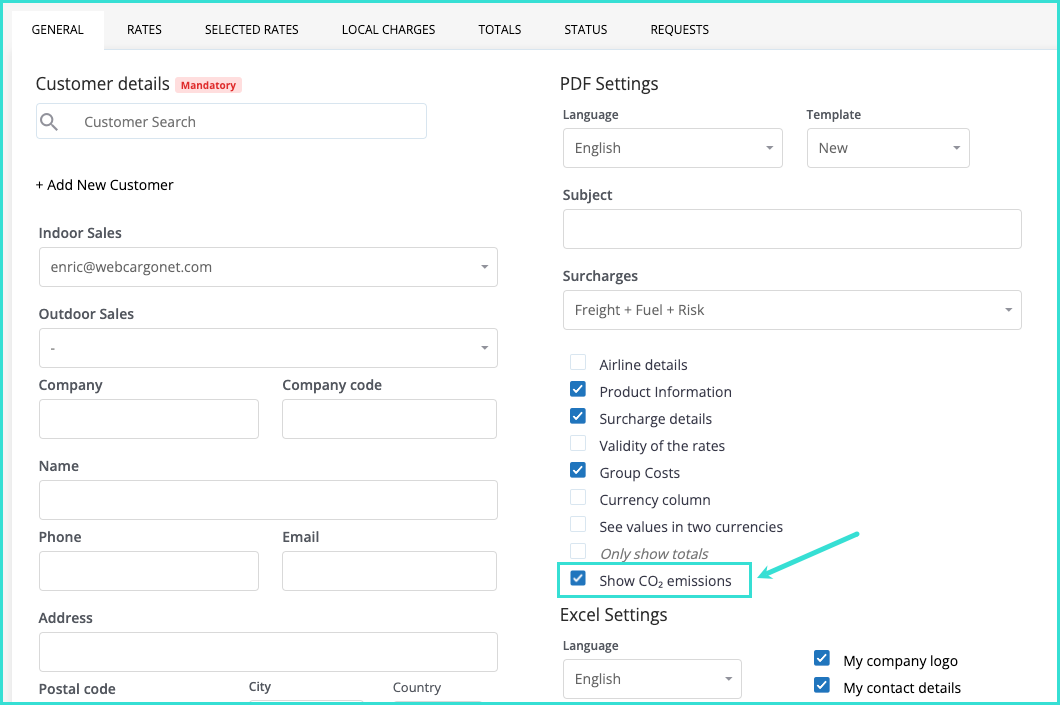Open the PDF Language dropdown

[x=674, y=148]
